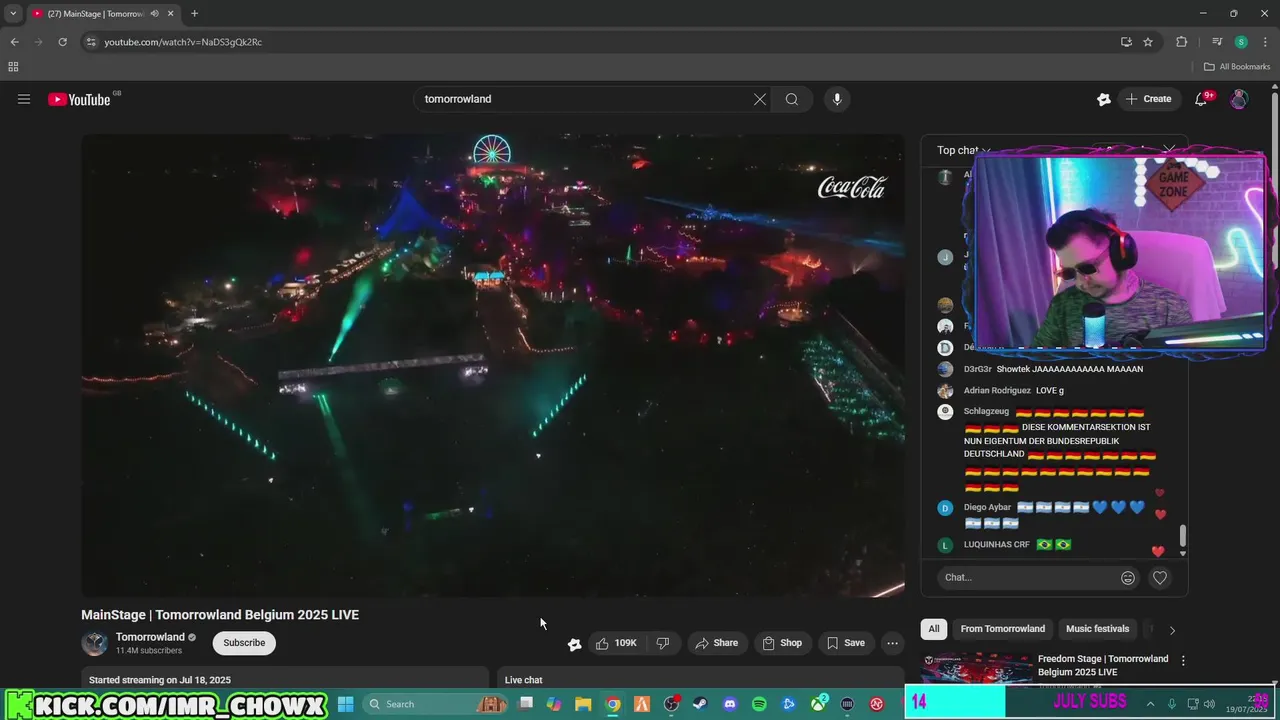Screen dimensions: 1280x720
Task: Bookmark this page with the star
Action: pos(1148,42)
